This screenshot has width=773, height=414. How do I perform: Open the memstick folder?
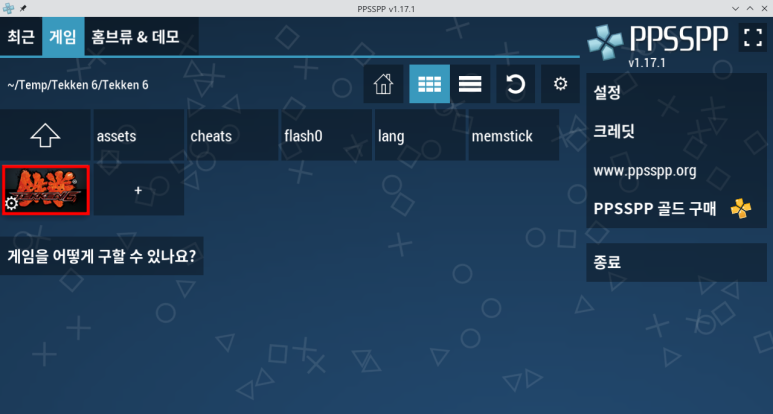pos(513,135)
